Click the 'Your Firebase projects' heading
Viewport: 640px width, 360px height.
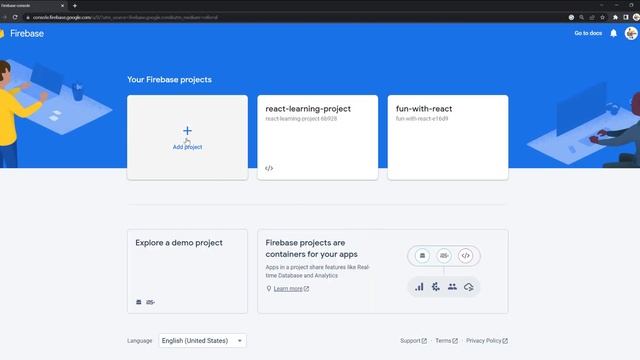169,80
